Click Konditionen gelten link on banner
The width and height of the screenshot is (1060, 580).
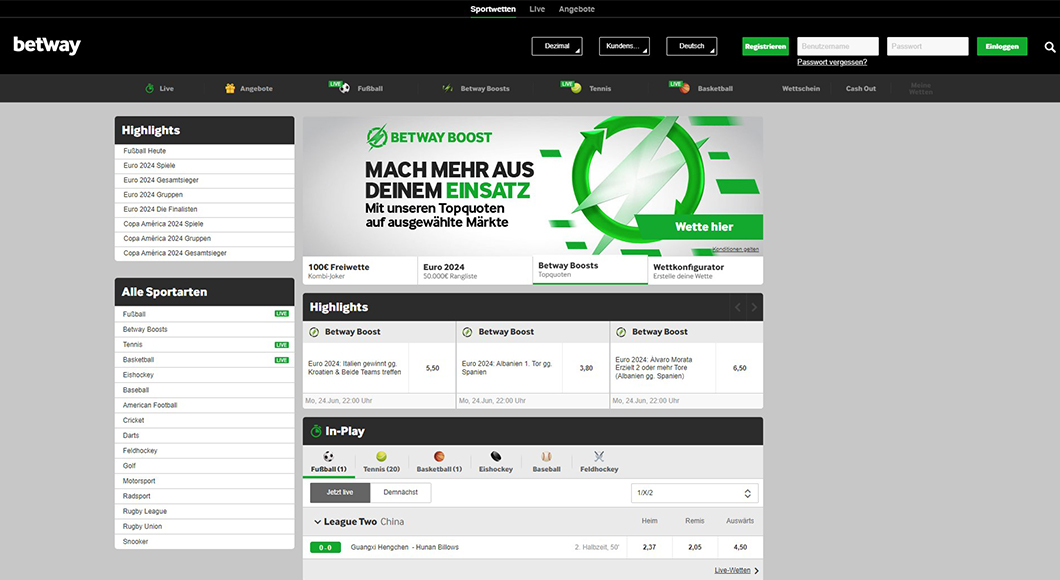(736, 249)
